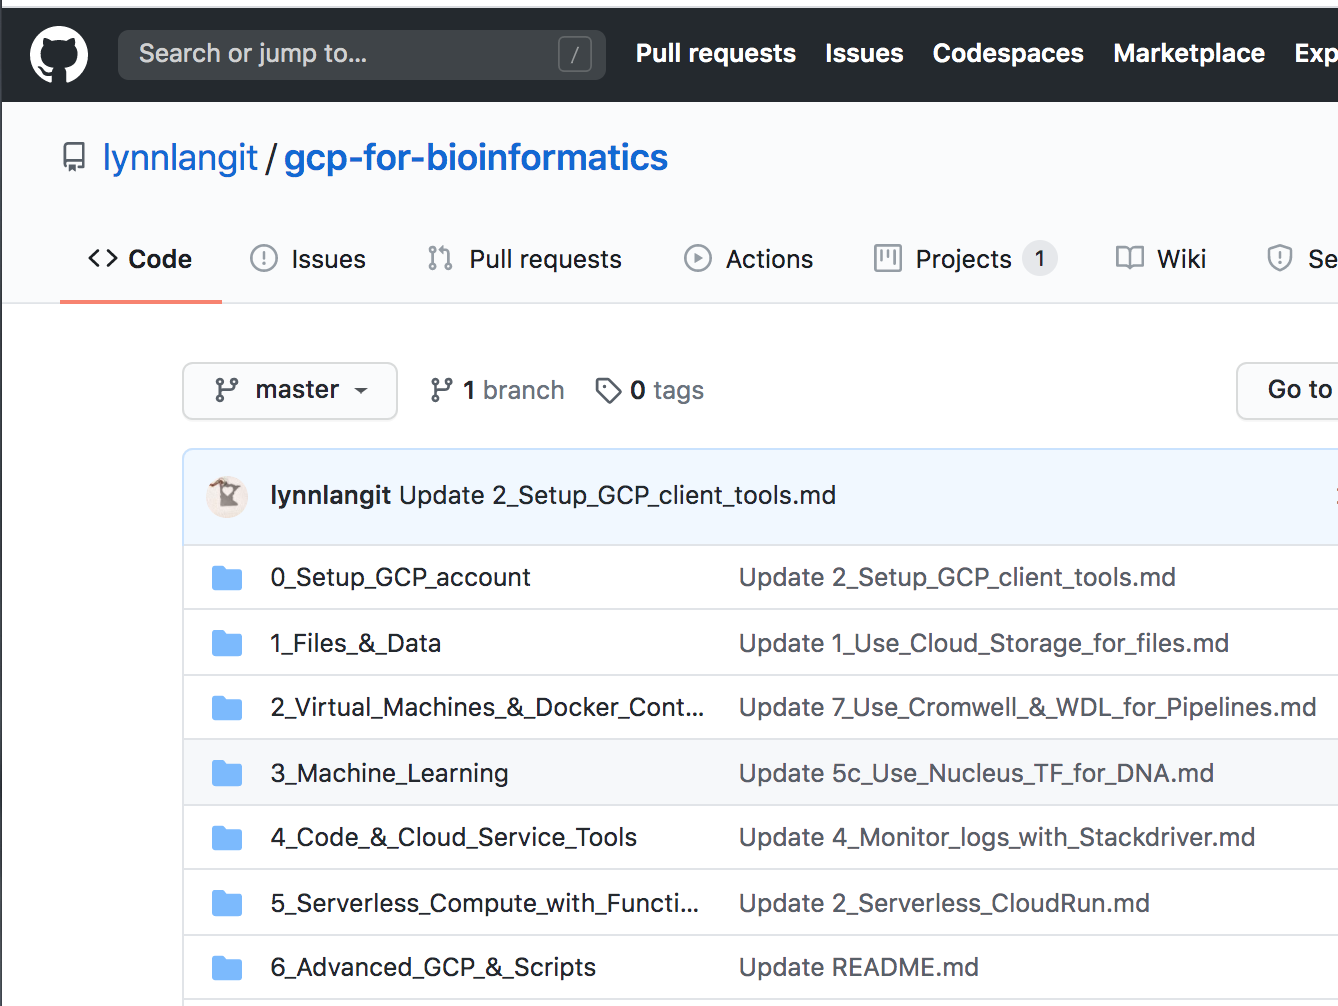This screenshot has height=1006, width=1338.
Task: Open Marketplace in top bar
Action: [x=1189, y=53]
